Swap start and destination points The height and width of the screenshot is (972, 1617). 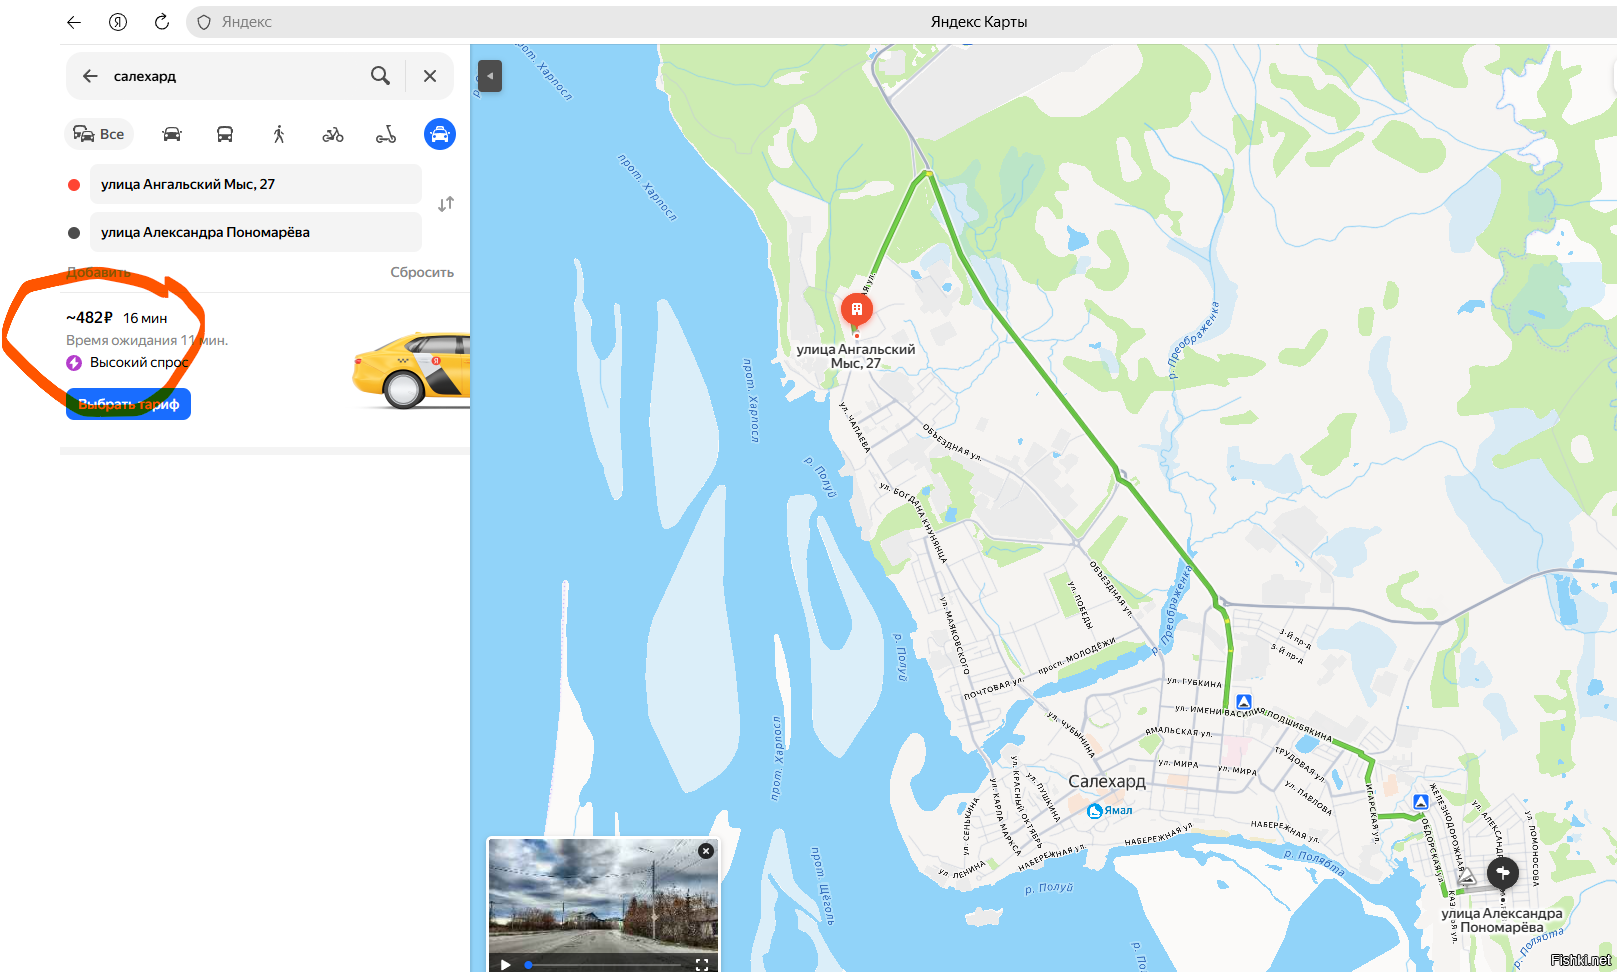446,204
